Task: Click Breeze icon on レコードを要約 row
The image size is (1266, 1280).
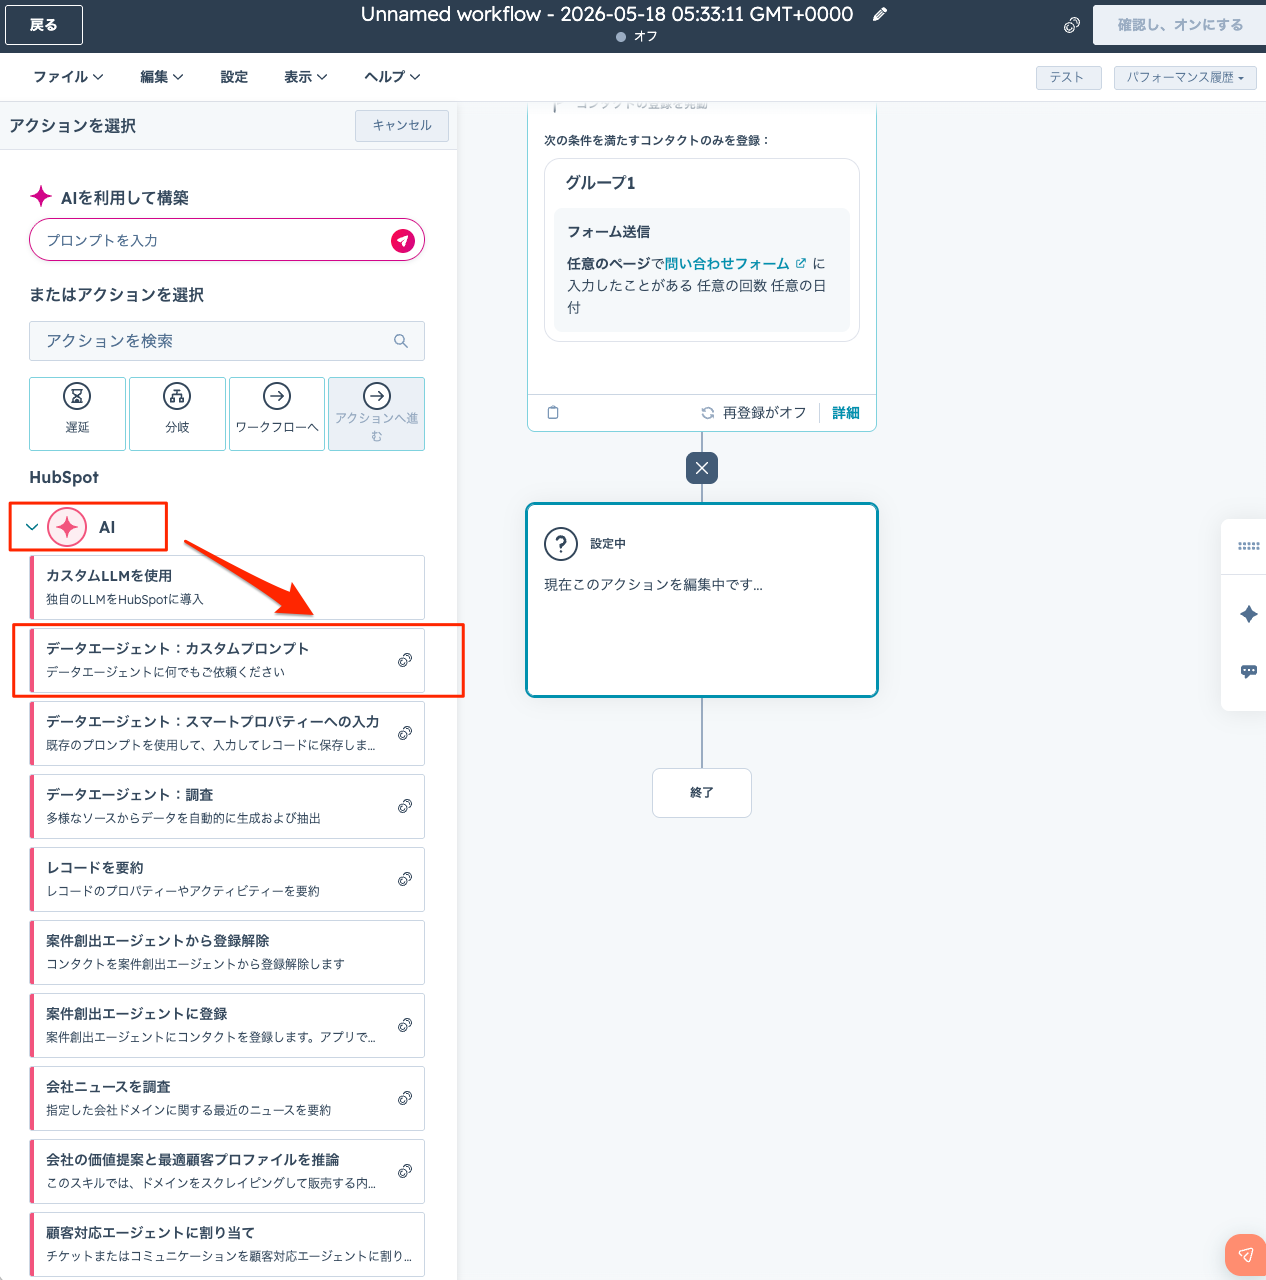Action: click(x=405, y=879)
